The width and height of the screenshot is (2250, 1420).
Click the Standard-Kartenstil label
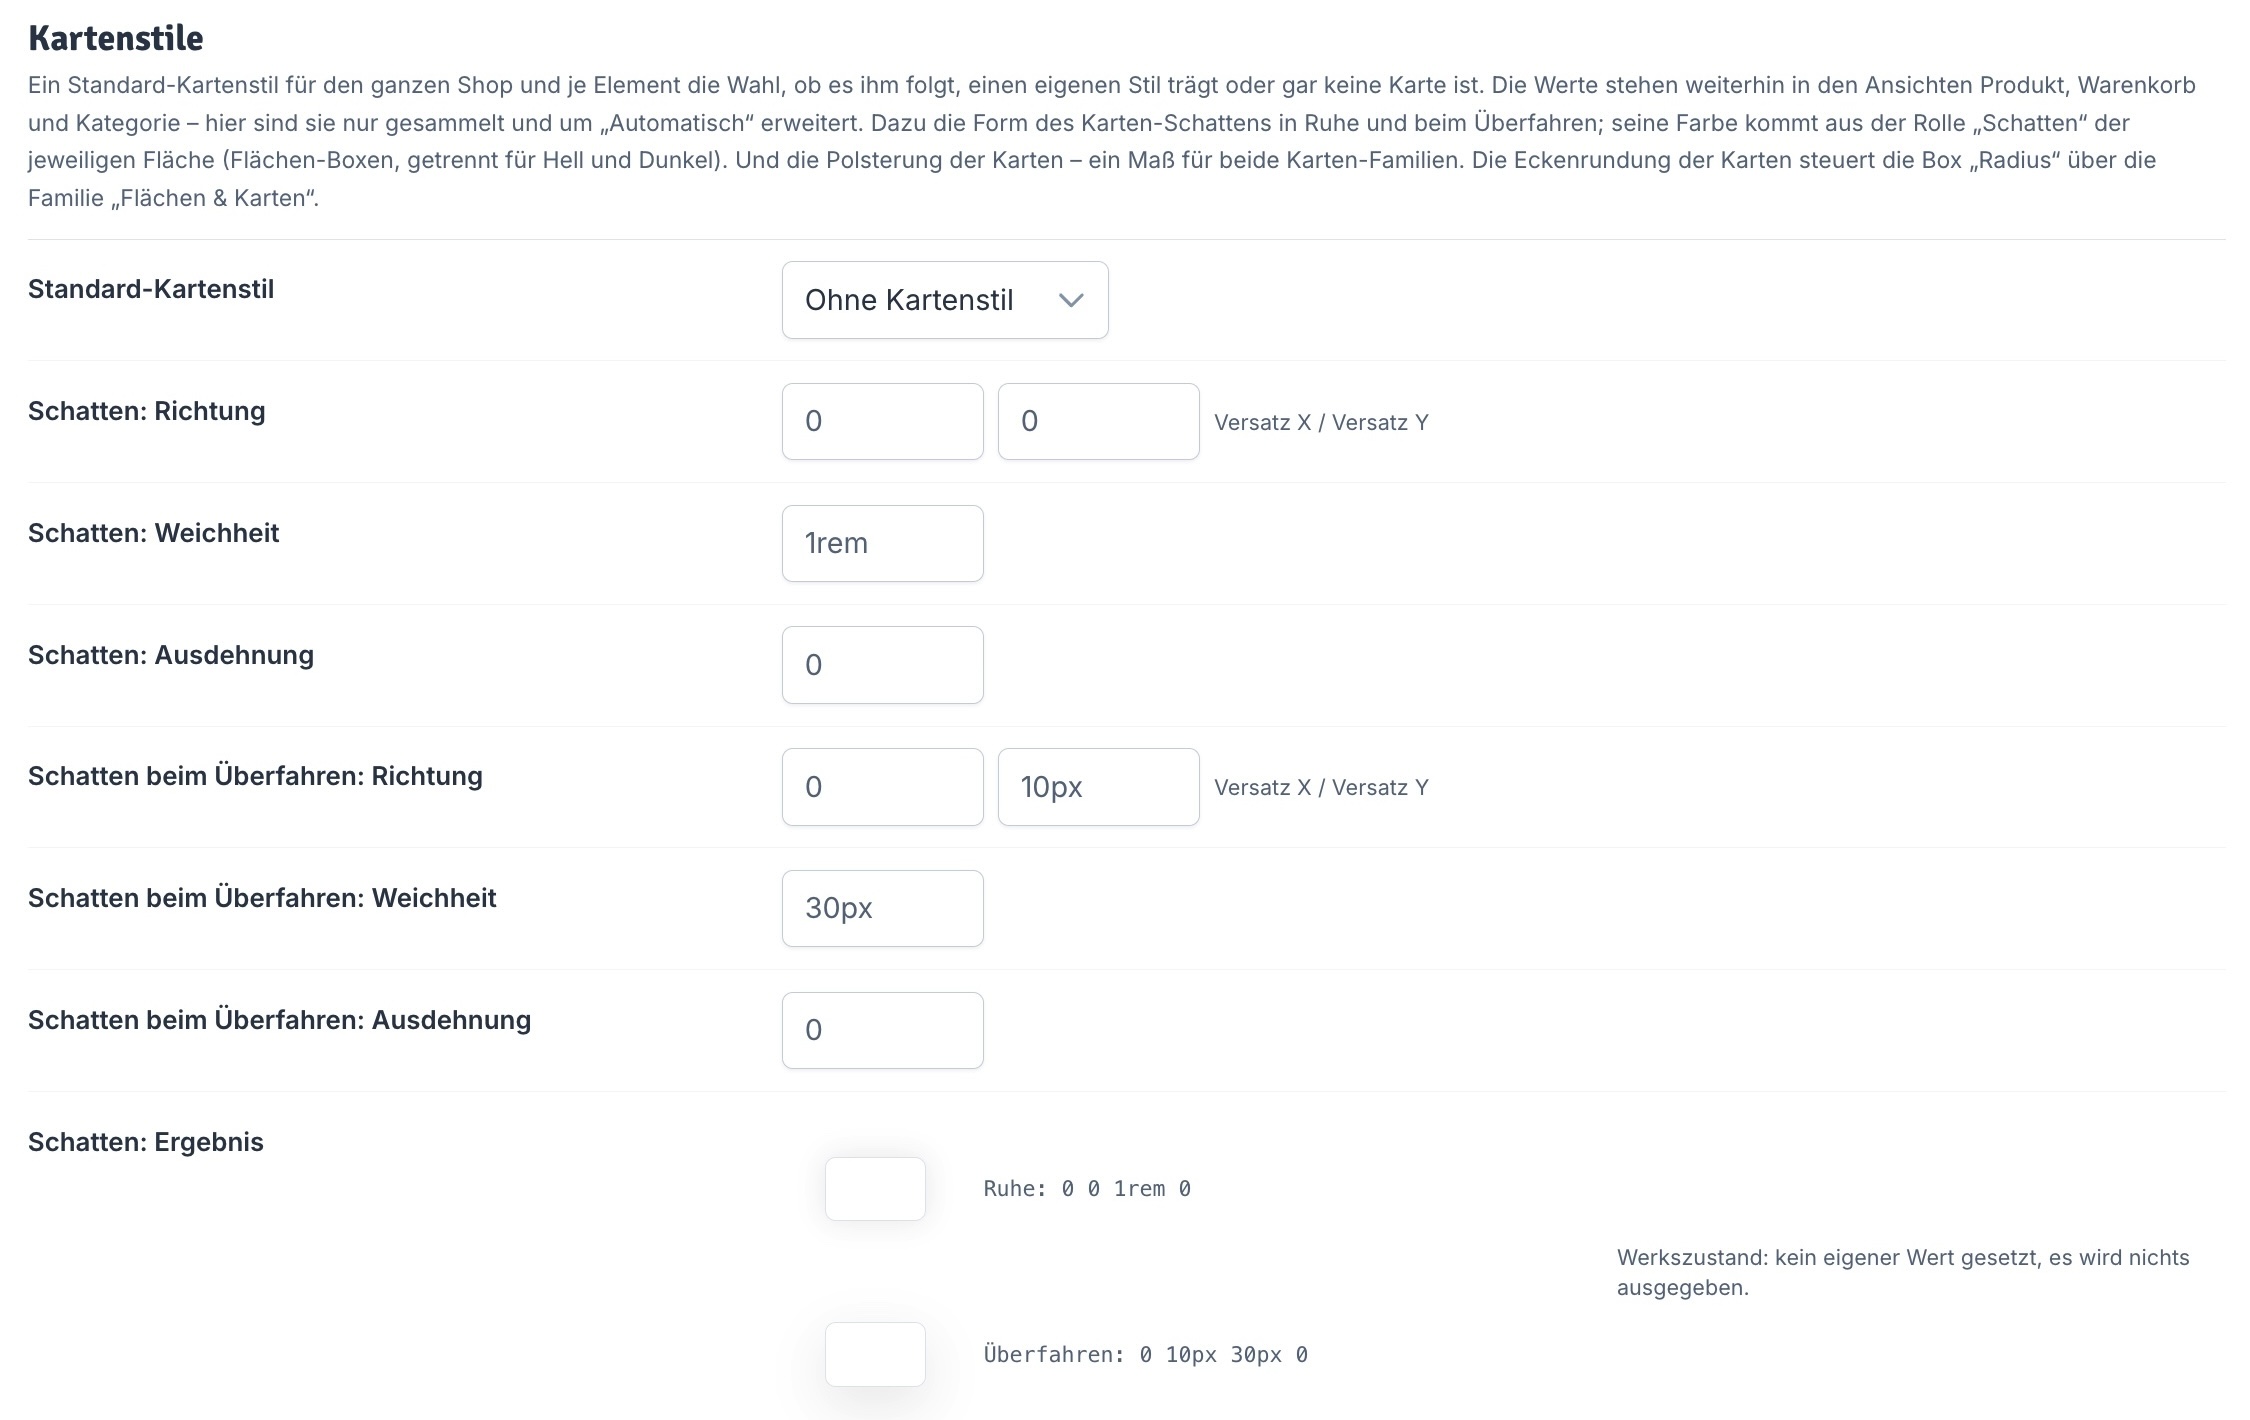[151, 289]
